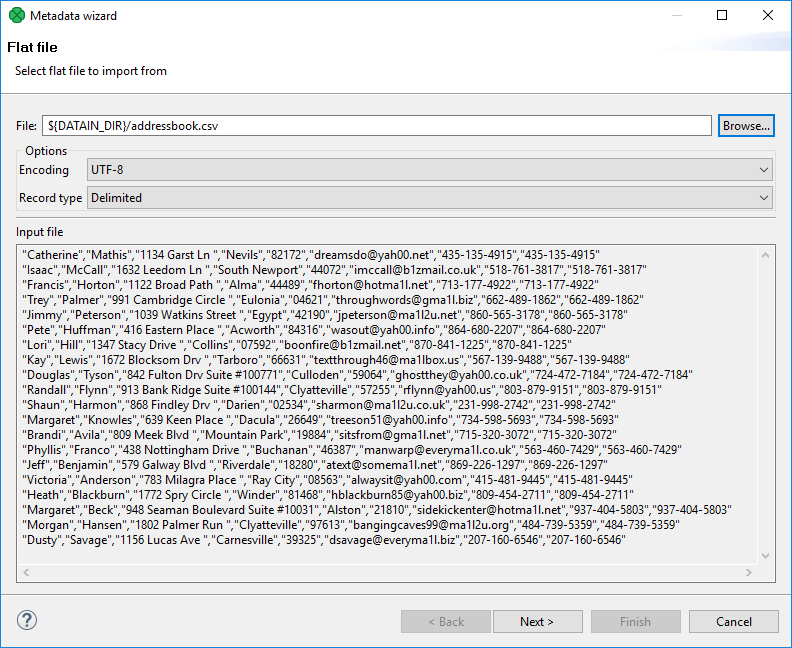
Task: Minimize the Metadata wizard window
Action: (x=675, y=15)
